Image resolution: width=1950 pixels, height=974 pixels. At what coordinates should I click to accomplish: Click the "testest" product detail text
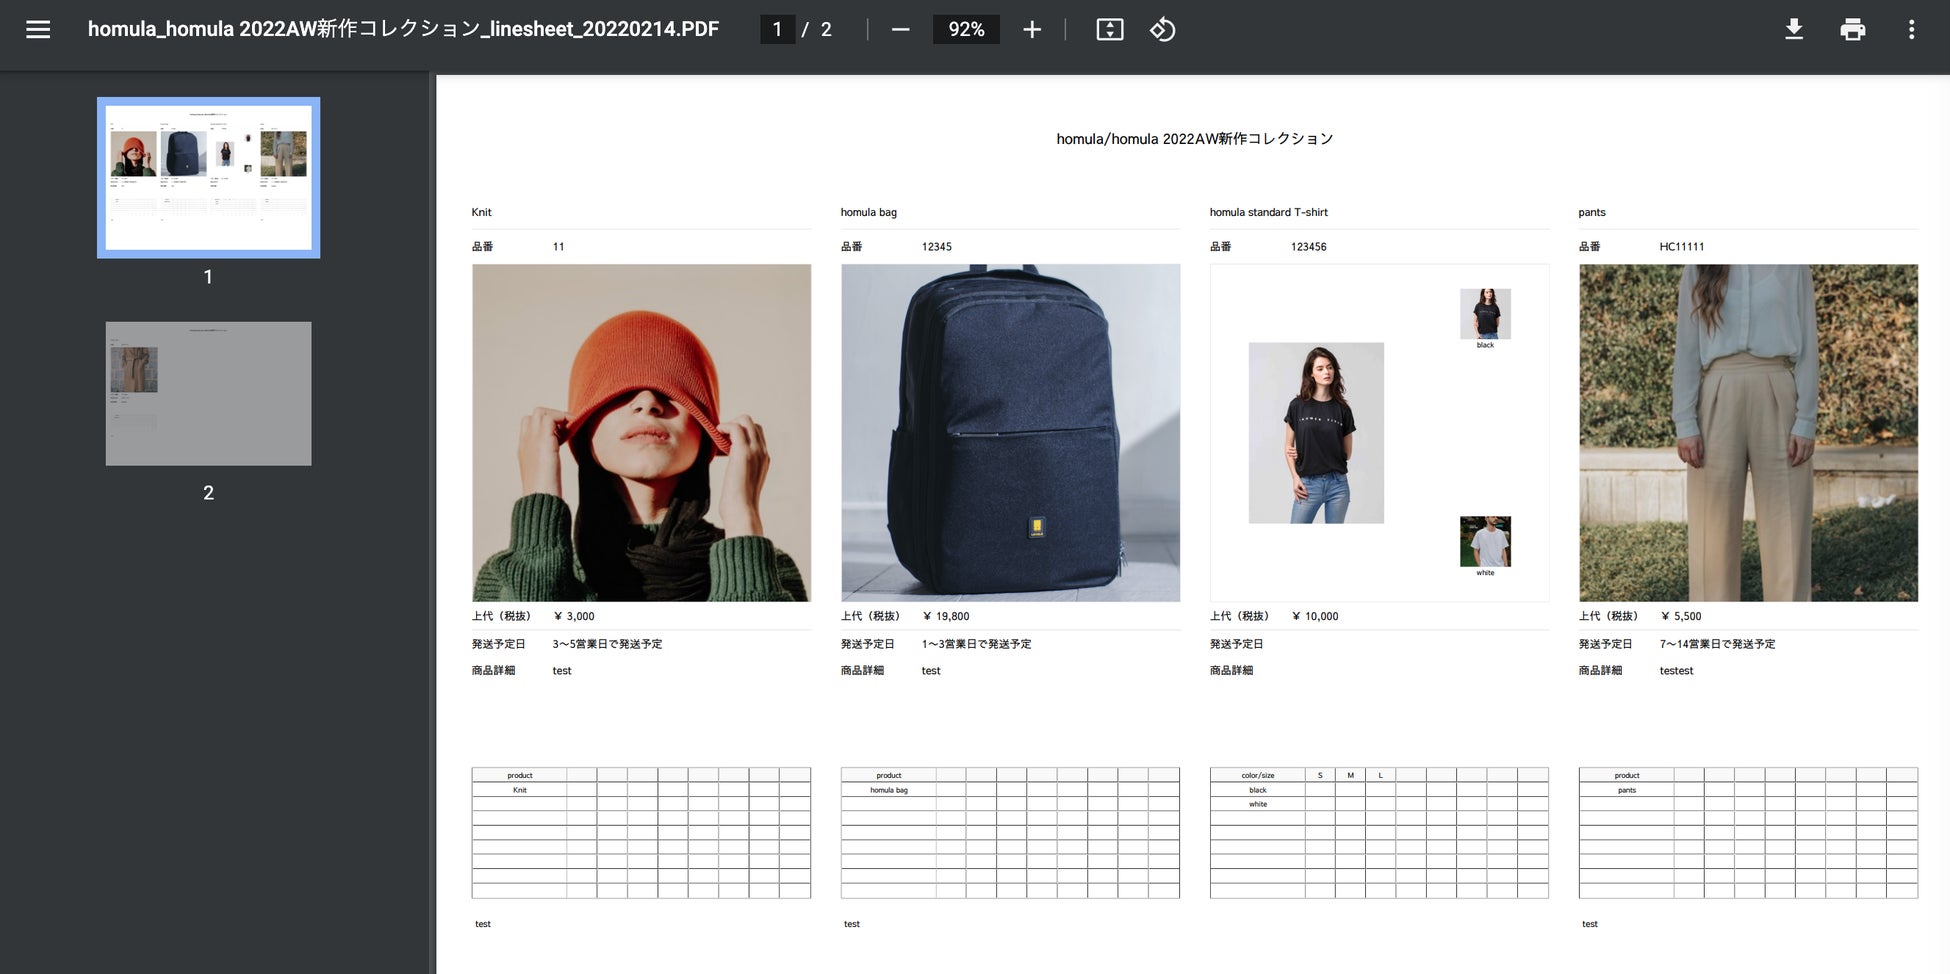(1676, 671)
